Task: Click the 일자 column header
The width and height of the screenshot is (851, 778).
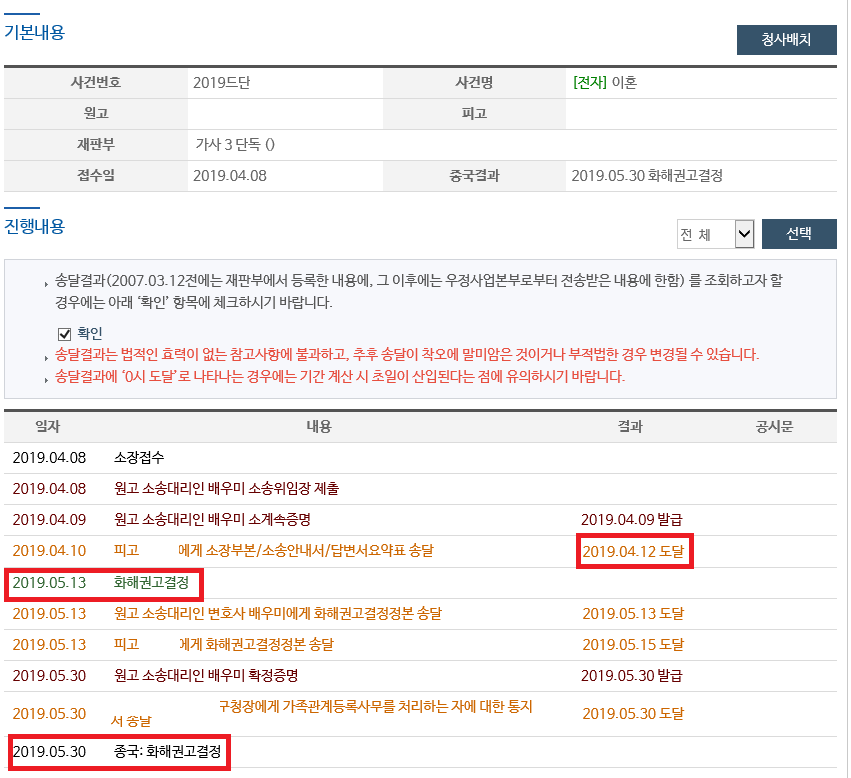Action: (48, 427)
